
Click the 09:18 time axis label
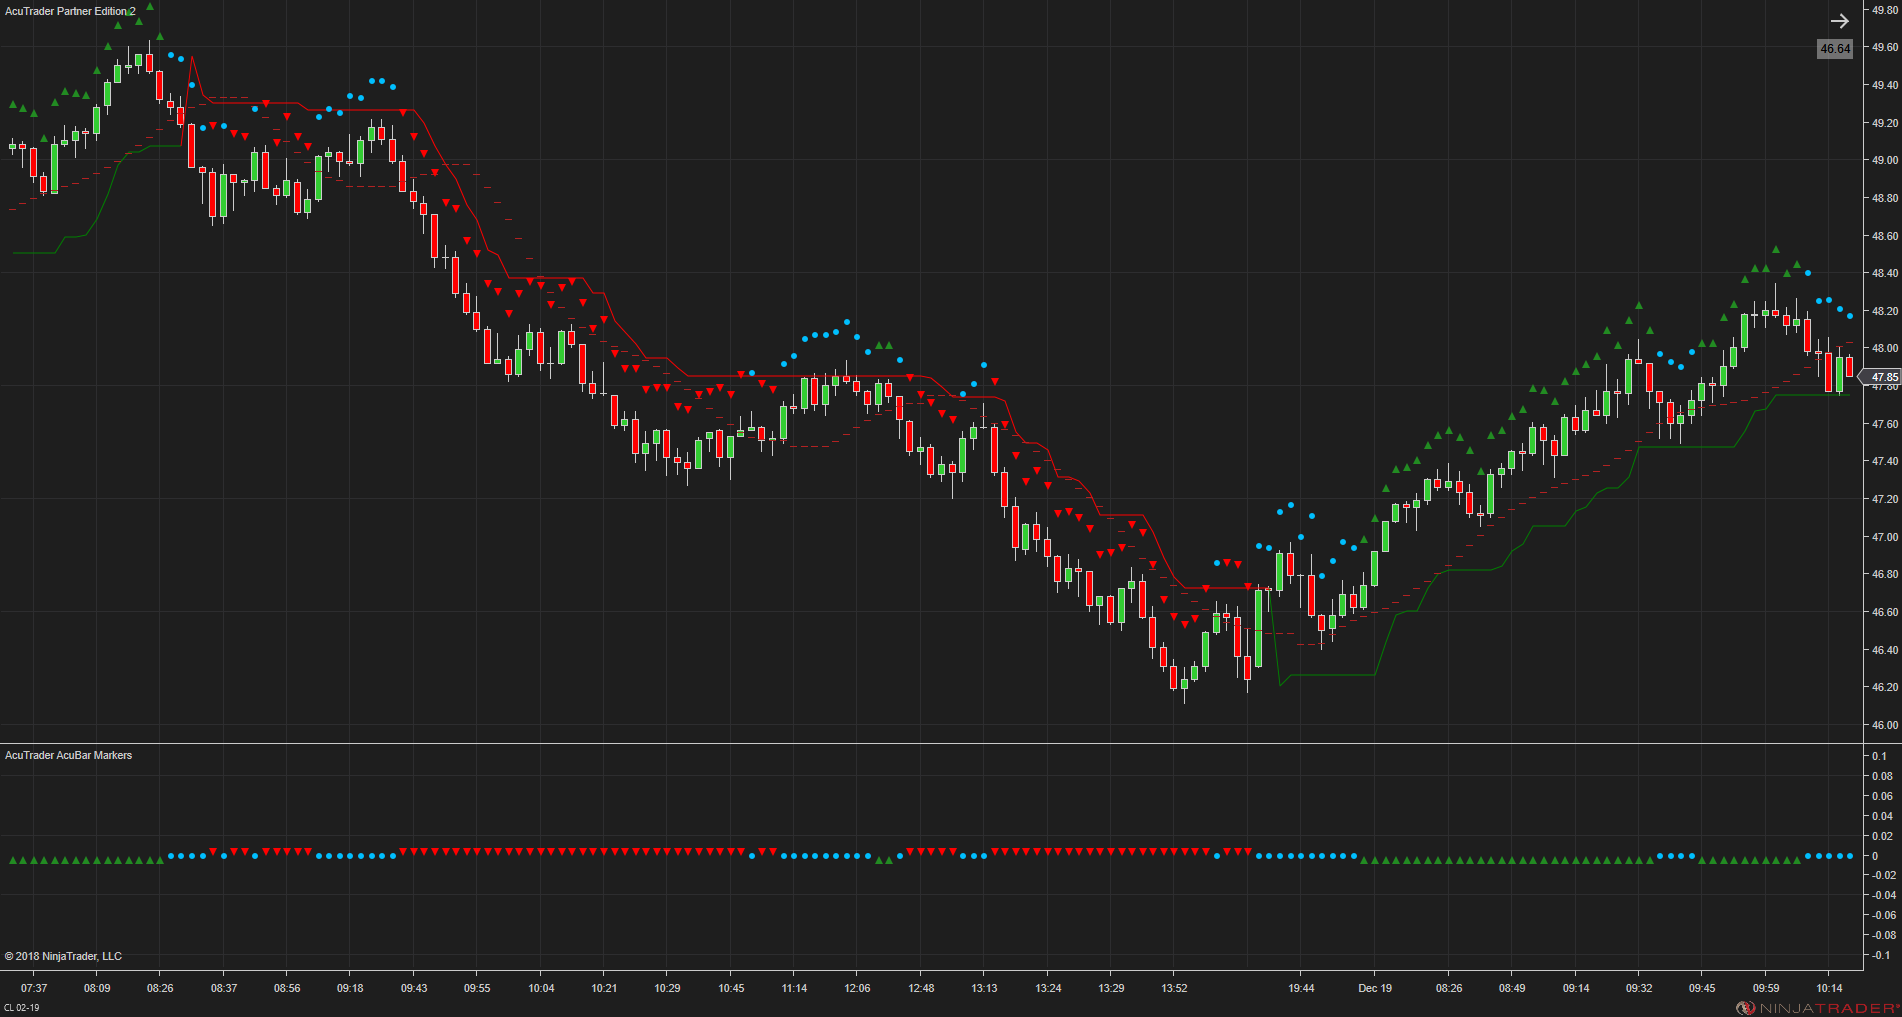pyautogui.click(x=350, y=988)
